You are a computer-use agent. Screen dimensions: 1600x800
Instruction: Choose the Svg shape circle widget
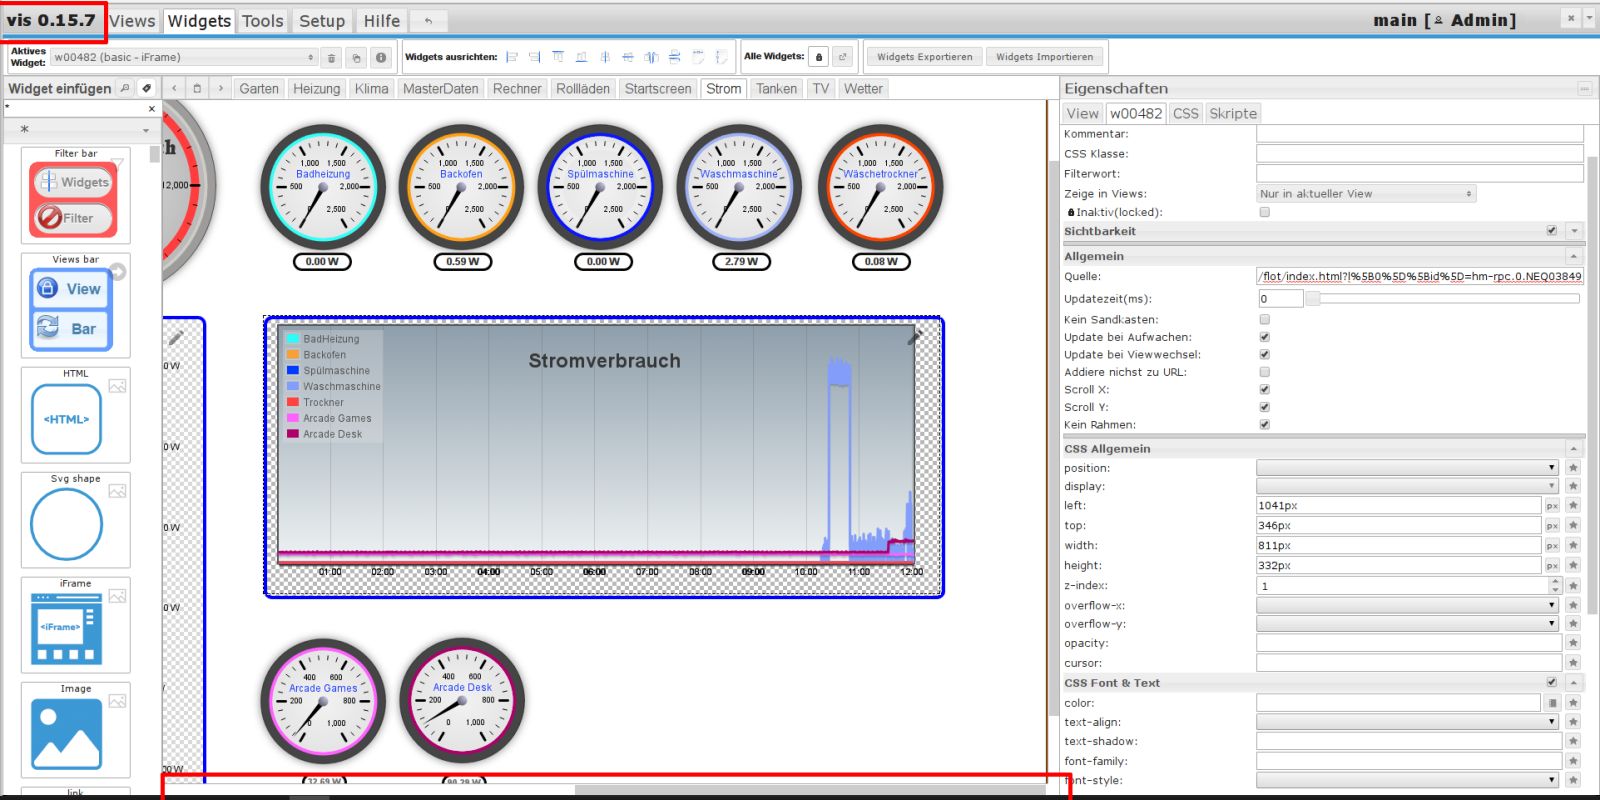(x=76, y=520)
